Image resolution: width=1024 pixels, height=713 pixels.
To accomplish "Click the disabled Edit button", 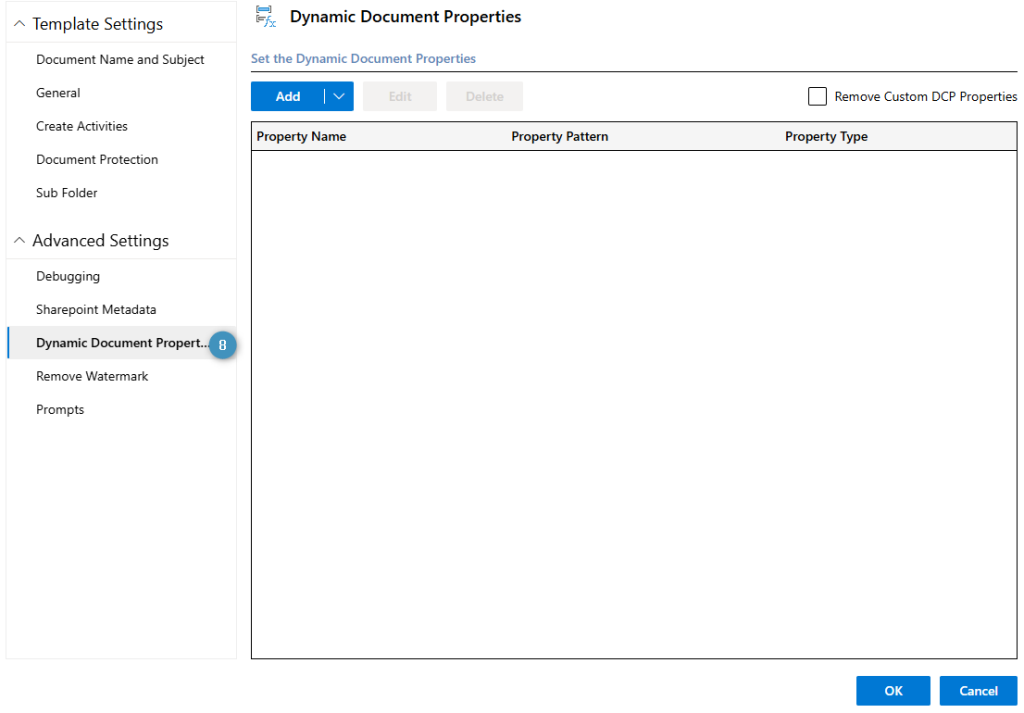I will click(399, 96).
